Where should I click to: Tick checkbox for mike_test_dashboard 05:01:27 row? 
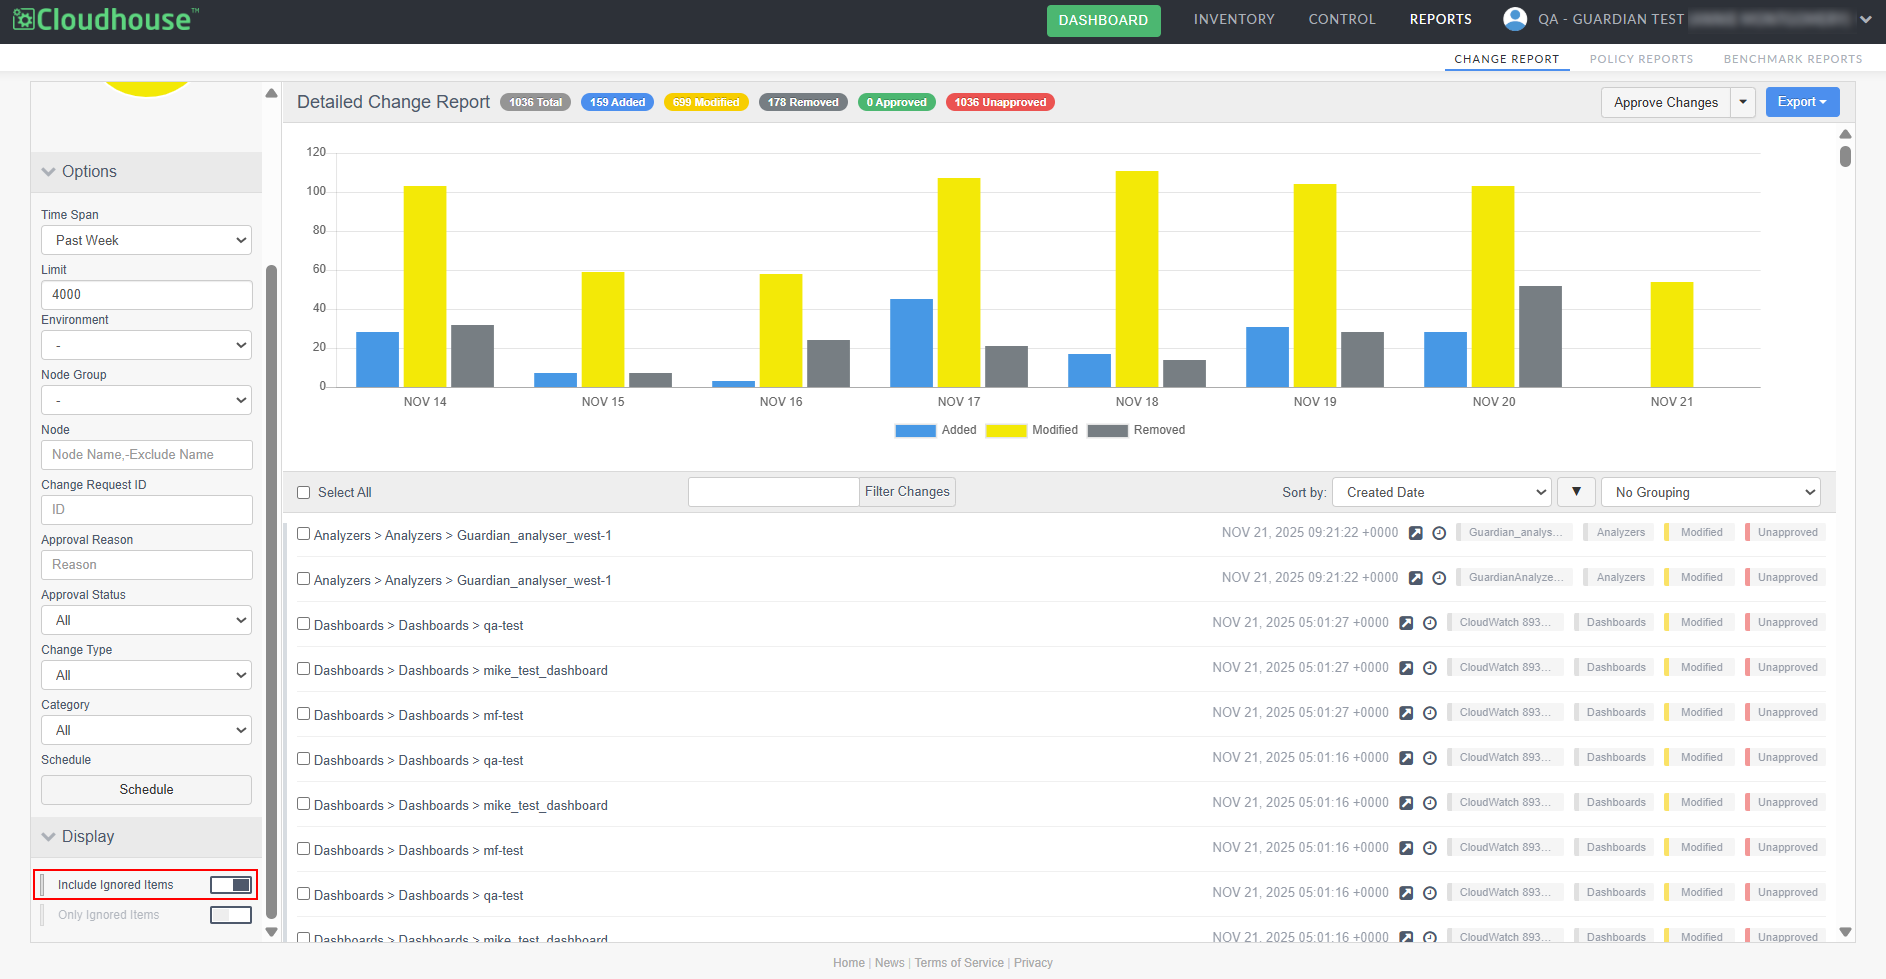point(304,669)
